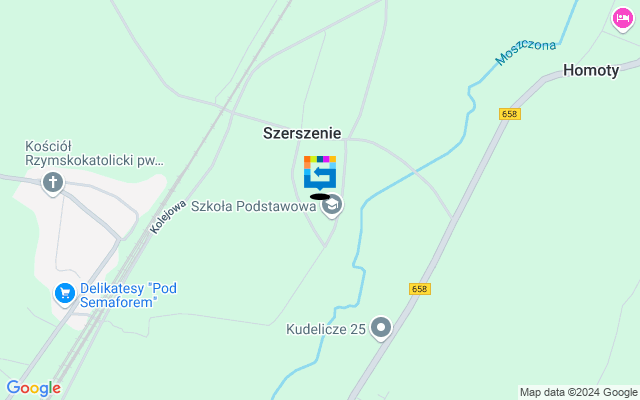Click the black shadow under the pin
The image size is (640, 400).
[320, 197]
